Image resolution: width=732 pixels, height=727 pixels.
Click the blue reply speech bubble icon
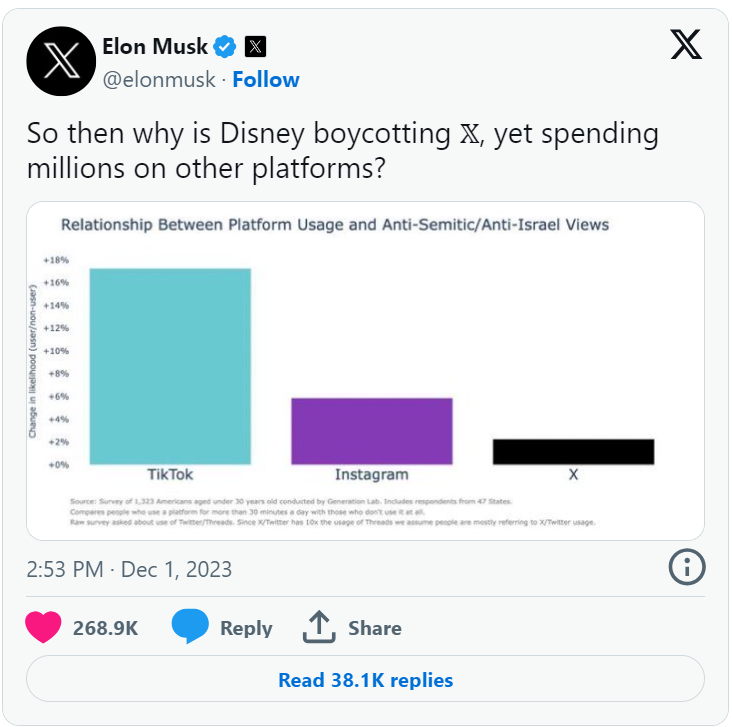[x=190, y=626]
